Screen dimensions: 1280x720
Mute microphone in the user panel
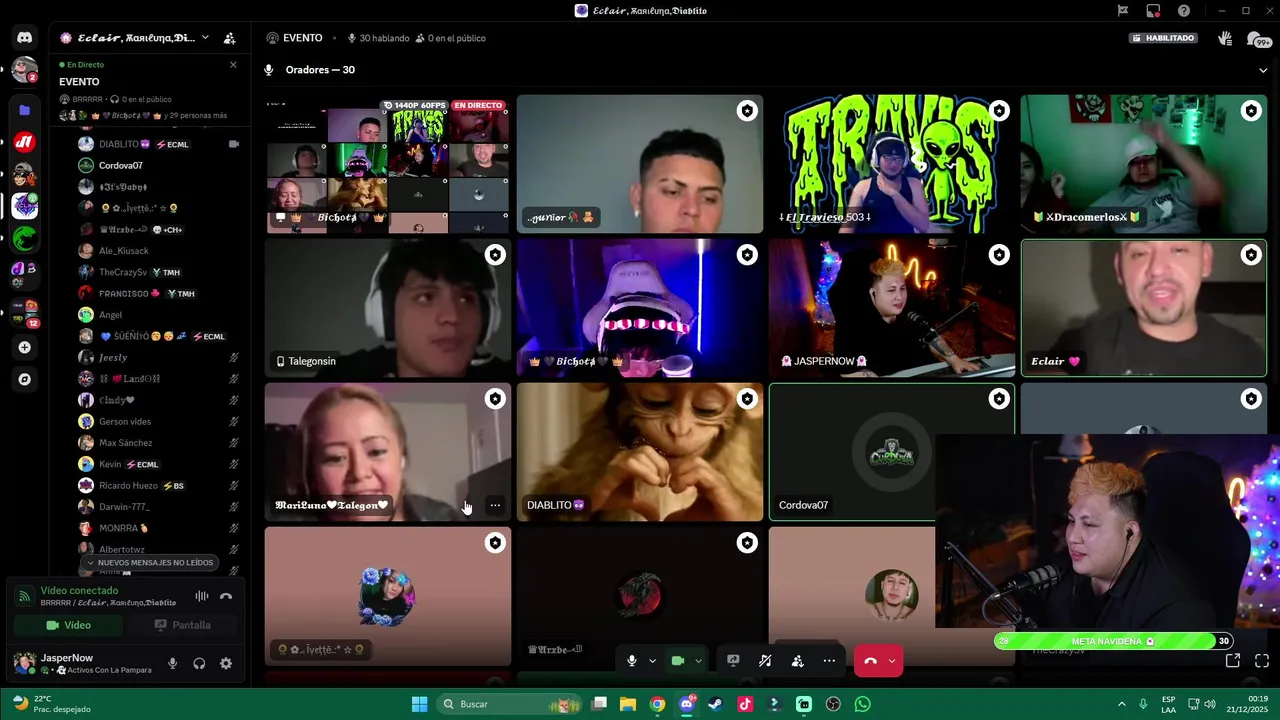172,663
